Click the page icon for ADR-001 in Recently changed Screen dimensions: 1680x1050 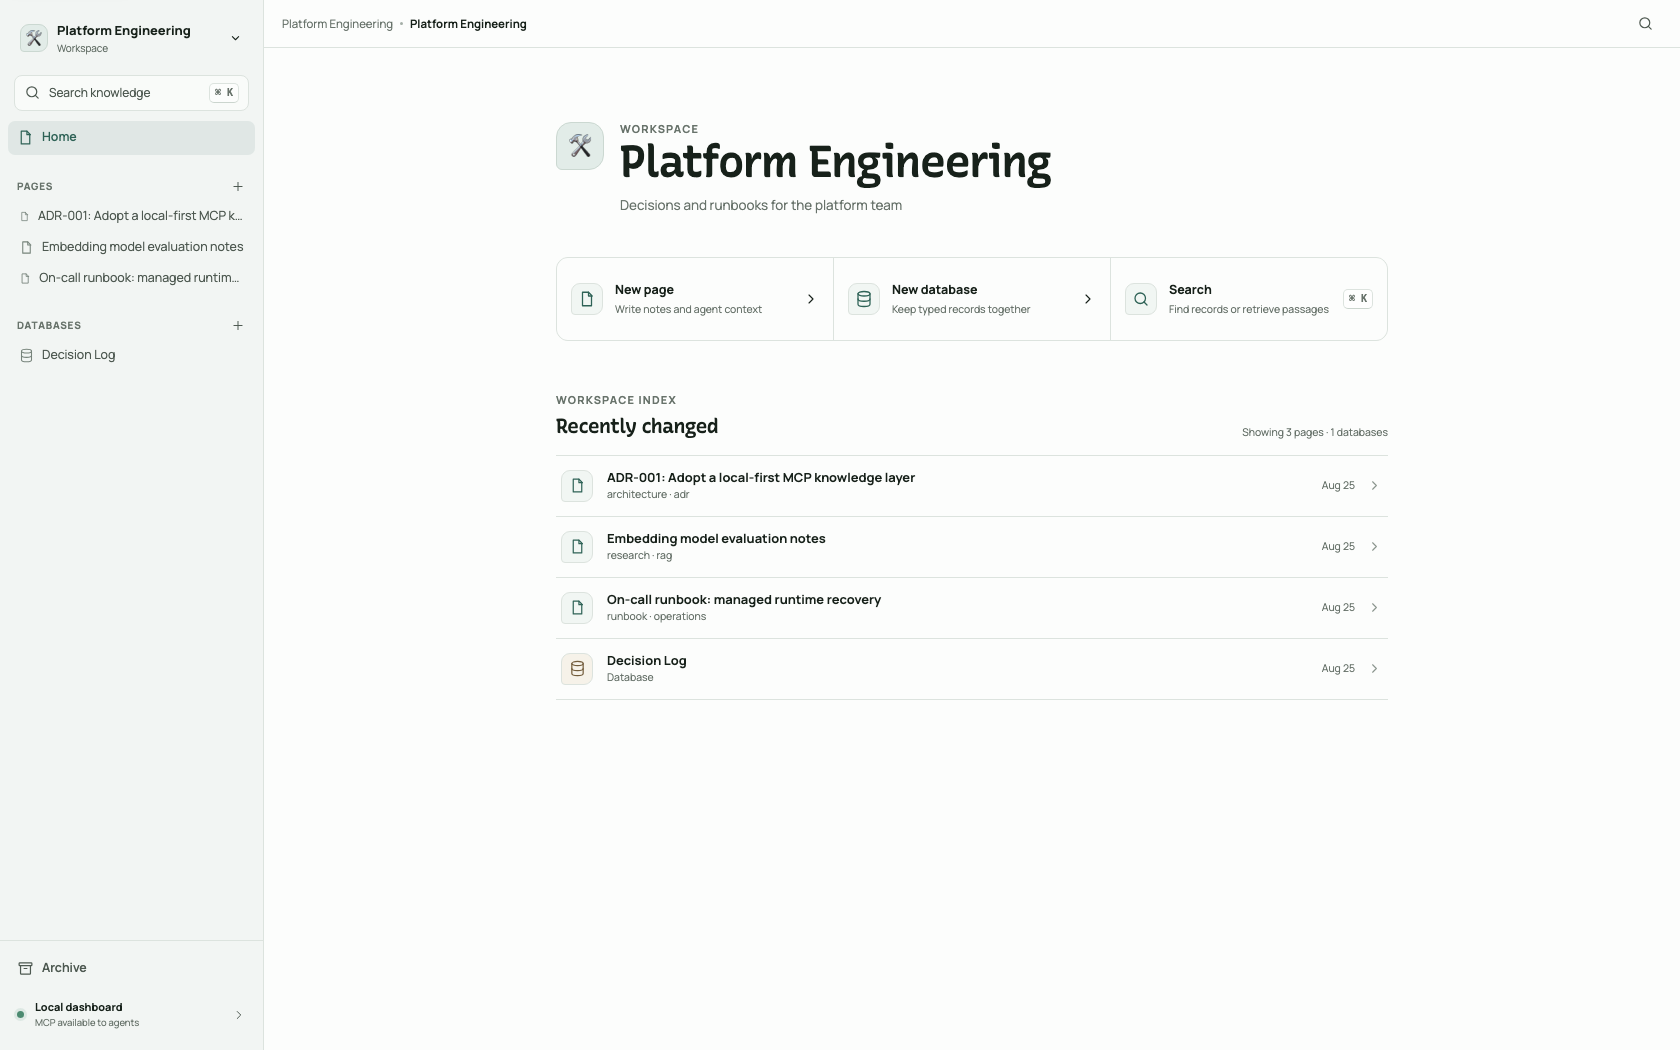click(577, 486)
